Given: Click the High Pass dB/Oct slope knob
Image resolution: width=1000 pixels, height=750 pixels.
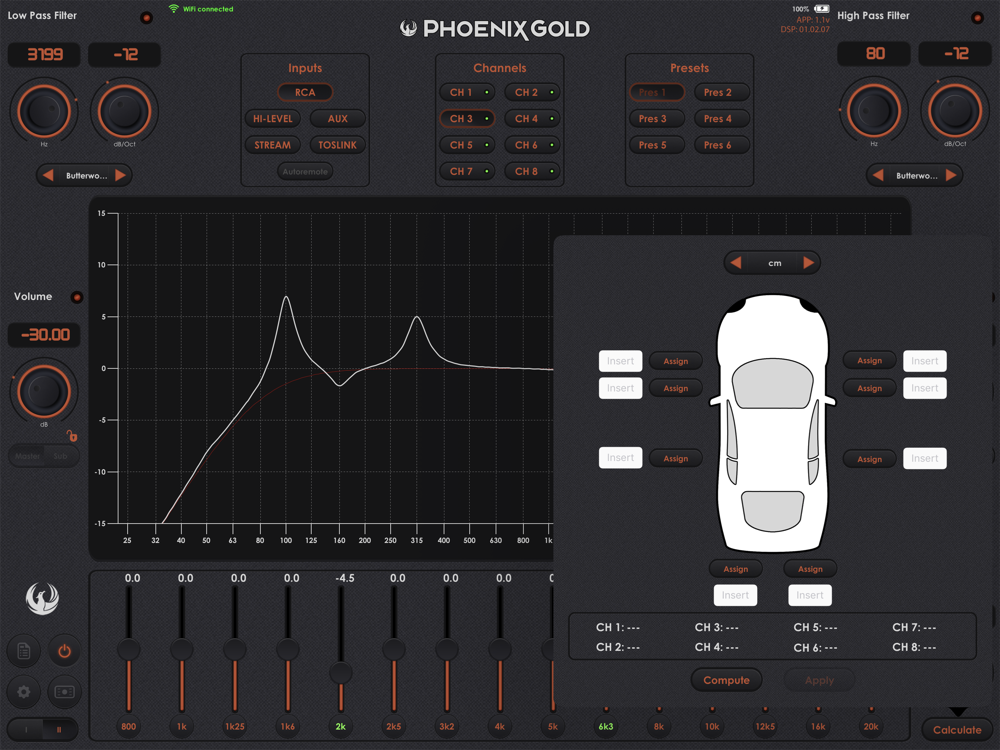Looking at the screenshot, I should coord(954,110).
